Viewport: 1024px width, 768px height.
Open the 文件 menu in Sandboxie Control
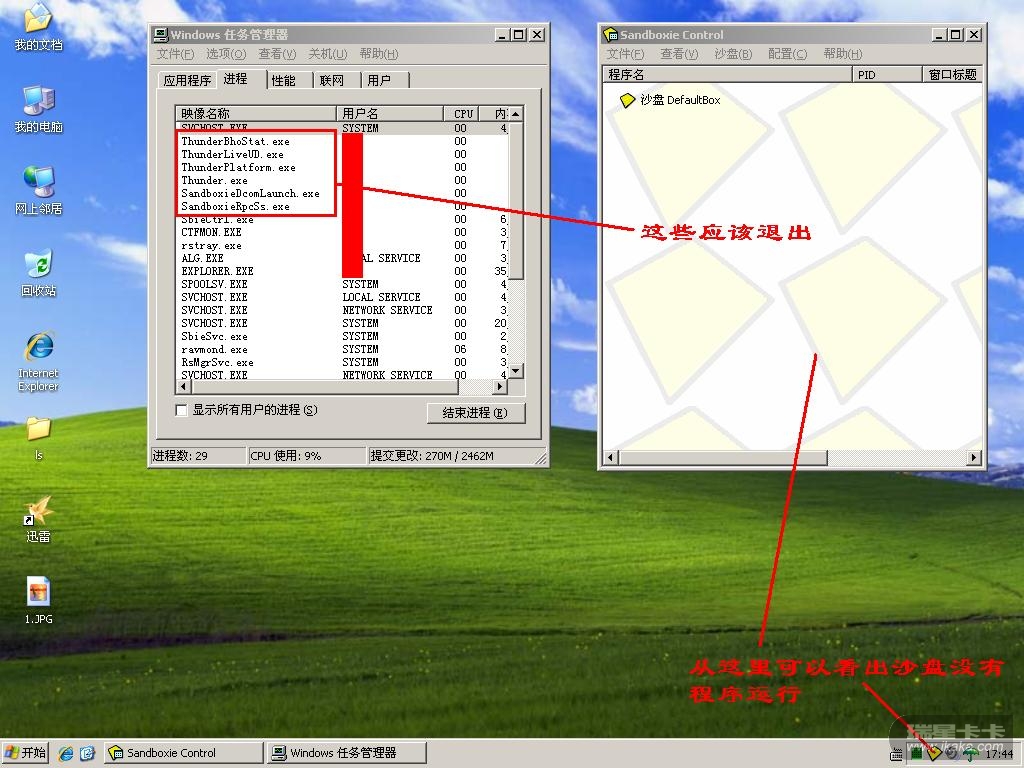point(625,54)
